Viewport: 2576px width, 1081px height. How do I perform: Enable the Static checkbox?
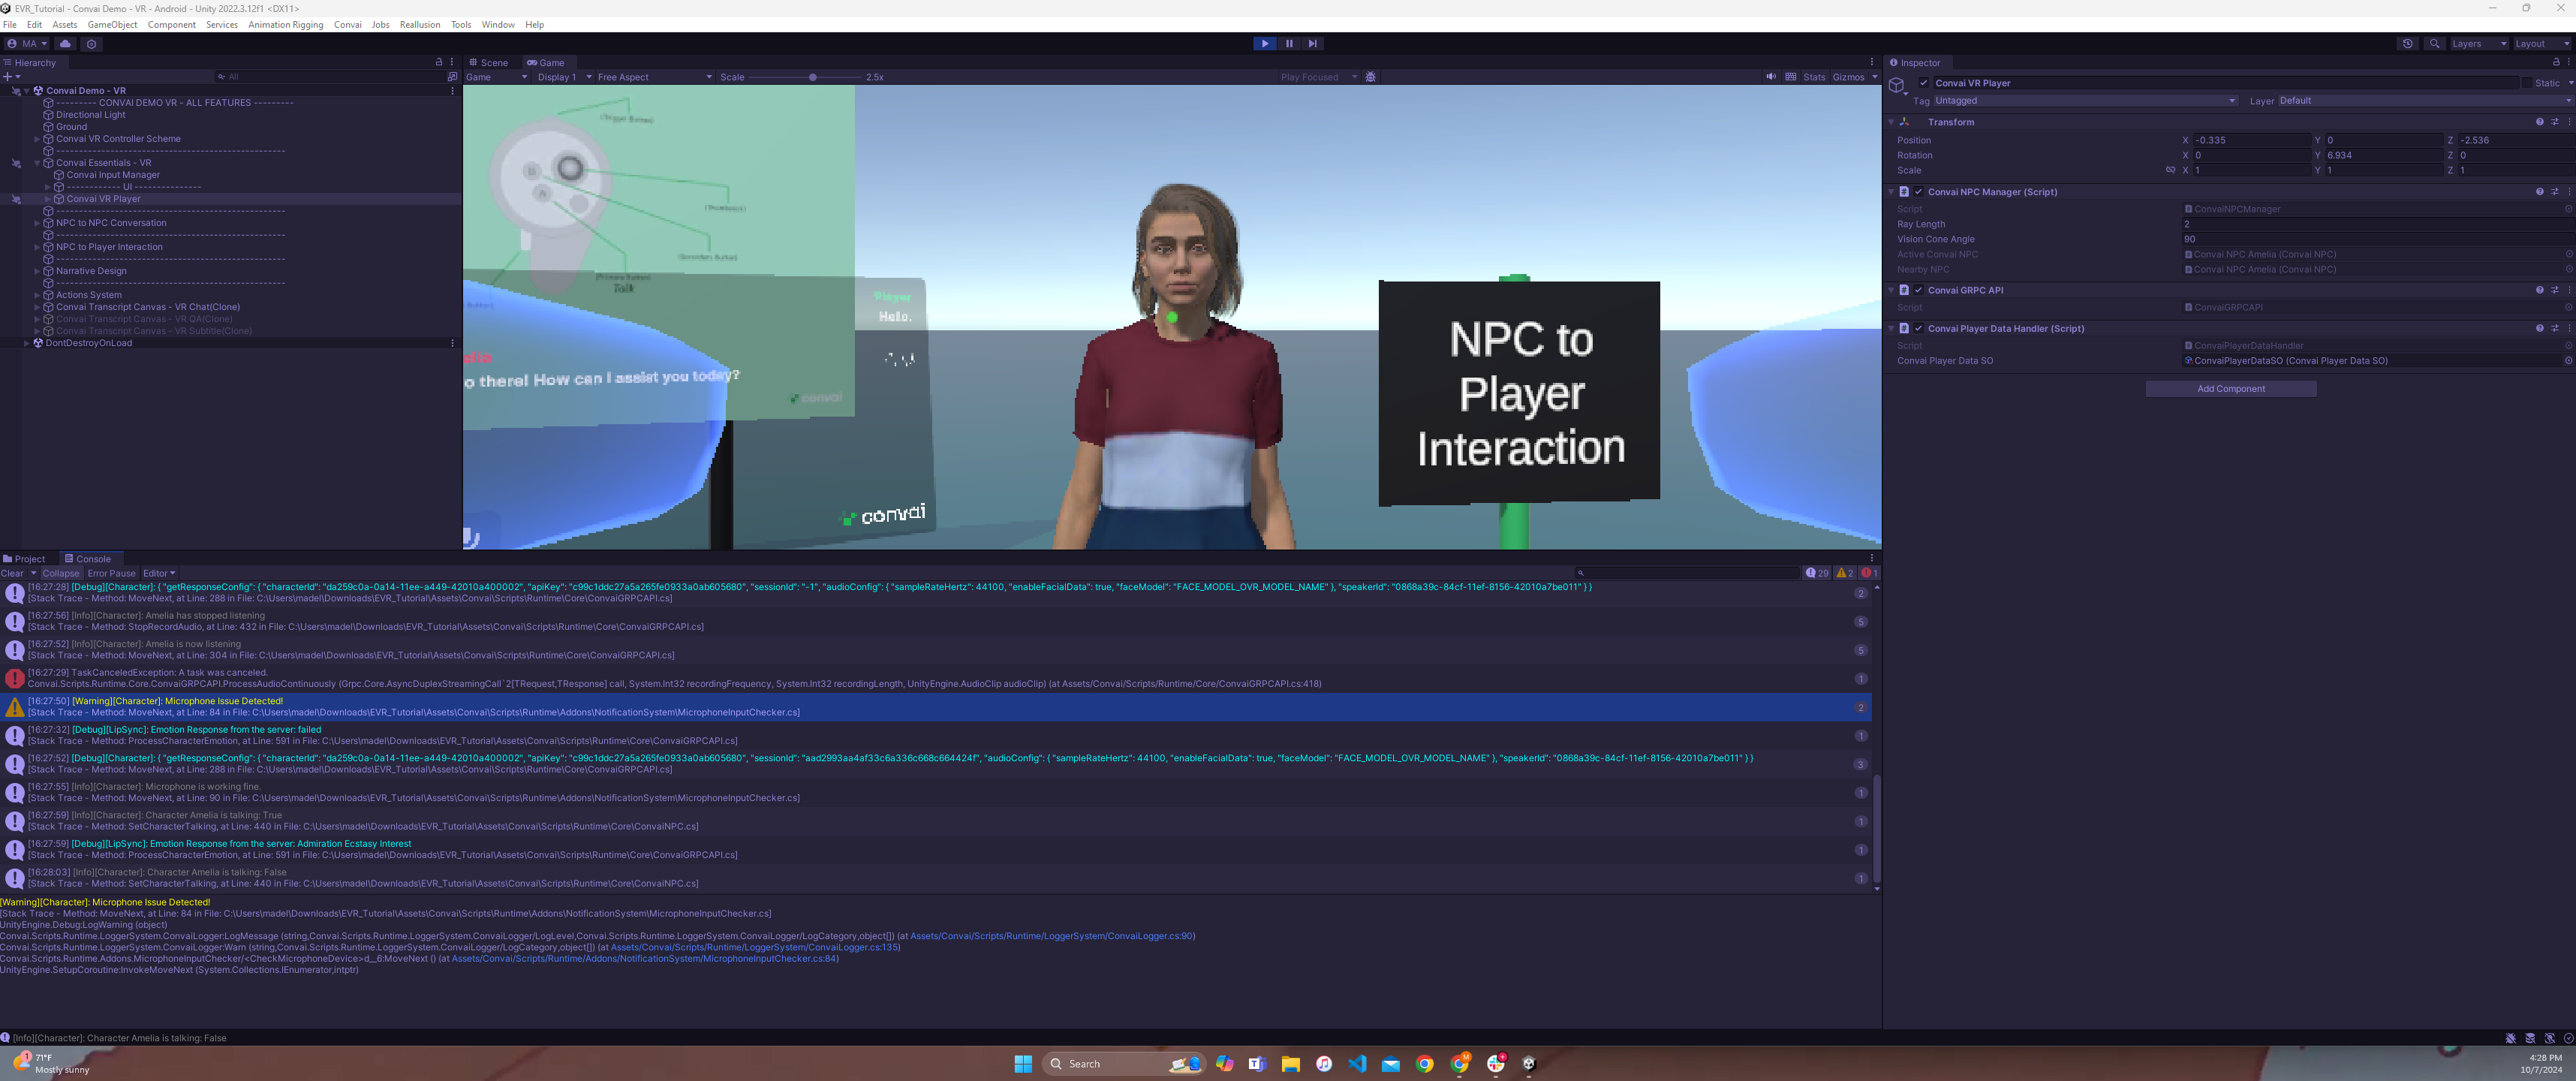[2526, 83]
